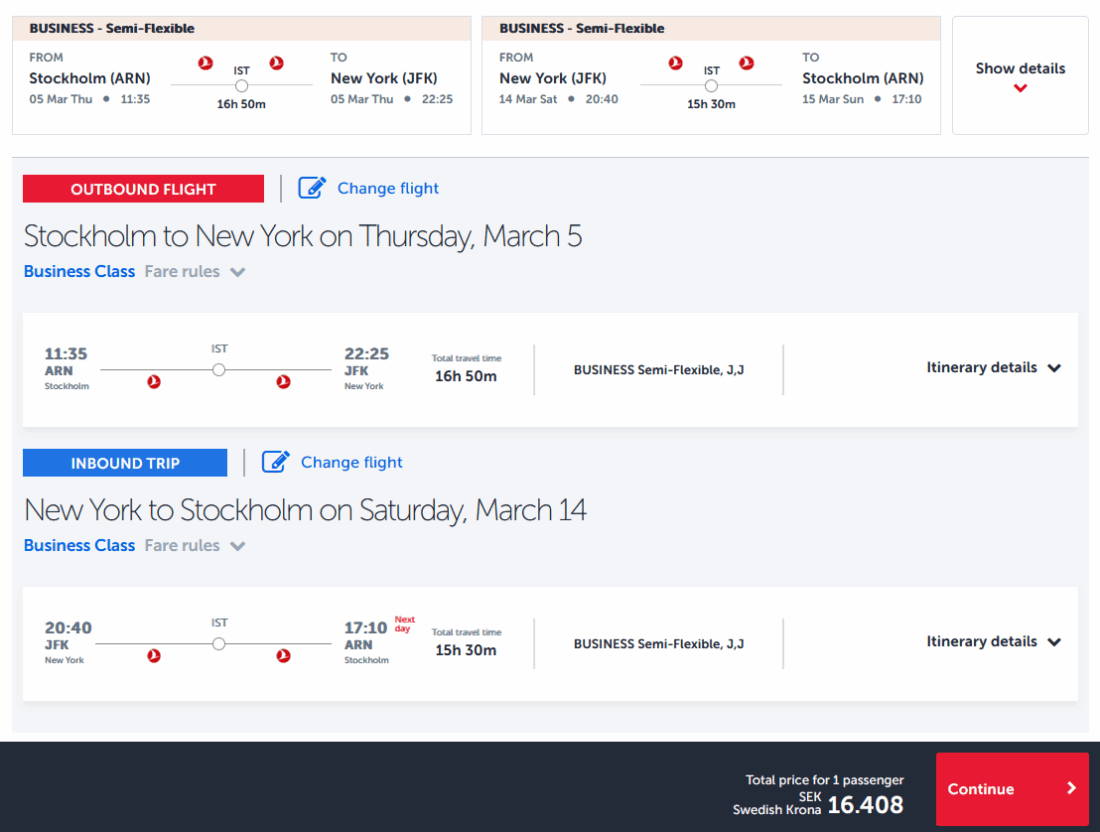Screen dimensions: 1100x832
Task: Click the inbound Change flight link
Action: tap(352, 462)
